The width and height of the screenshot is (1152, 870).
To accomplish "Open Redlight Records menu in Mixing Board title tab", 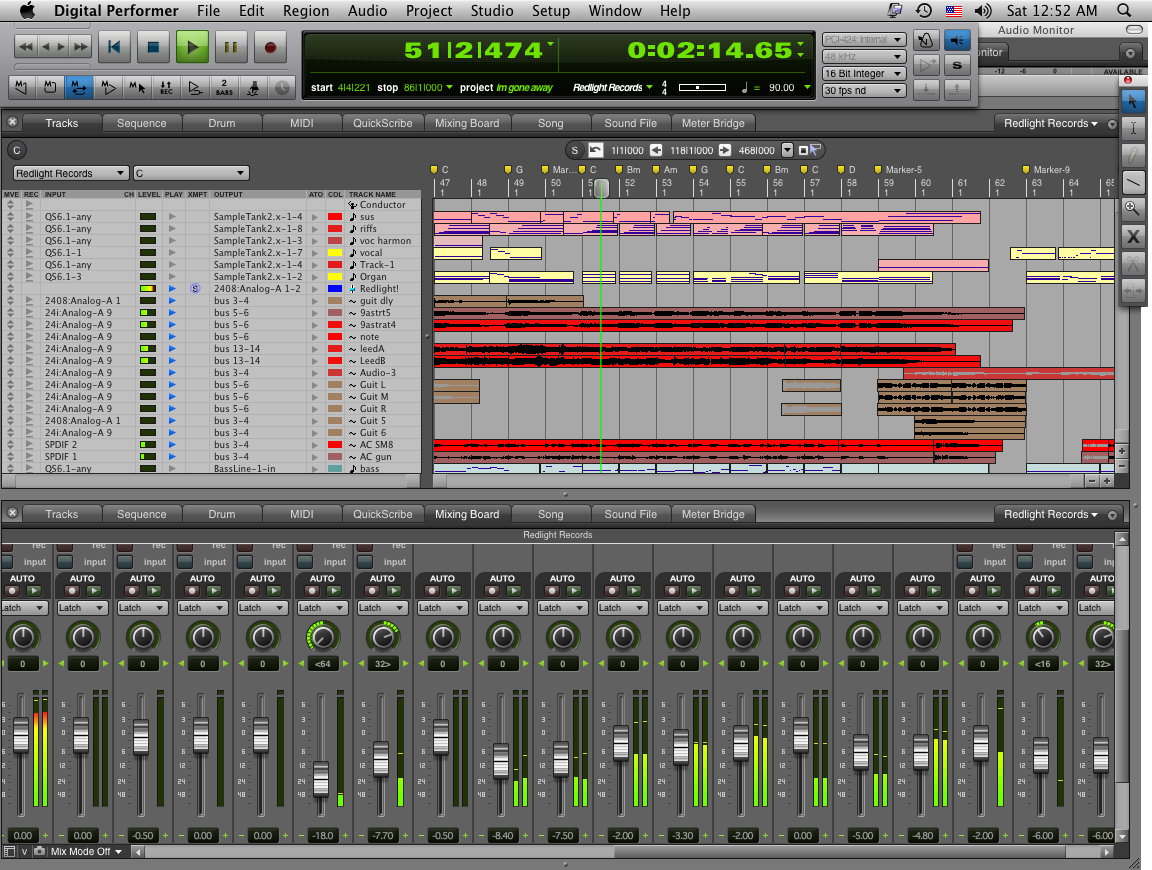I will [x=1051, y=514].
